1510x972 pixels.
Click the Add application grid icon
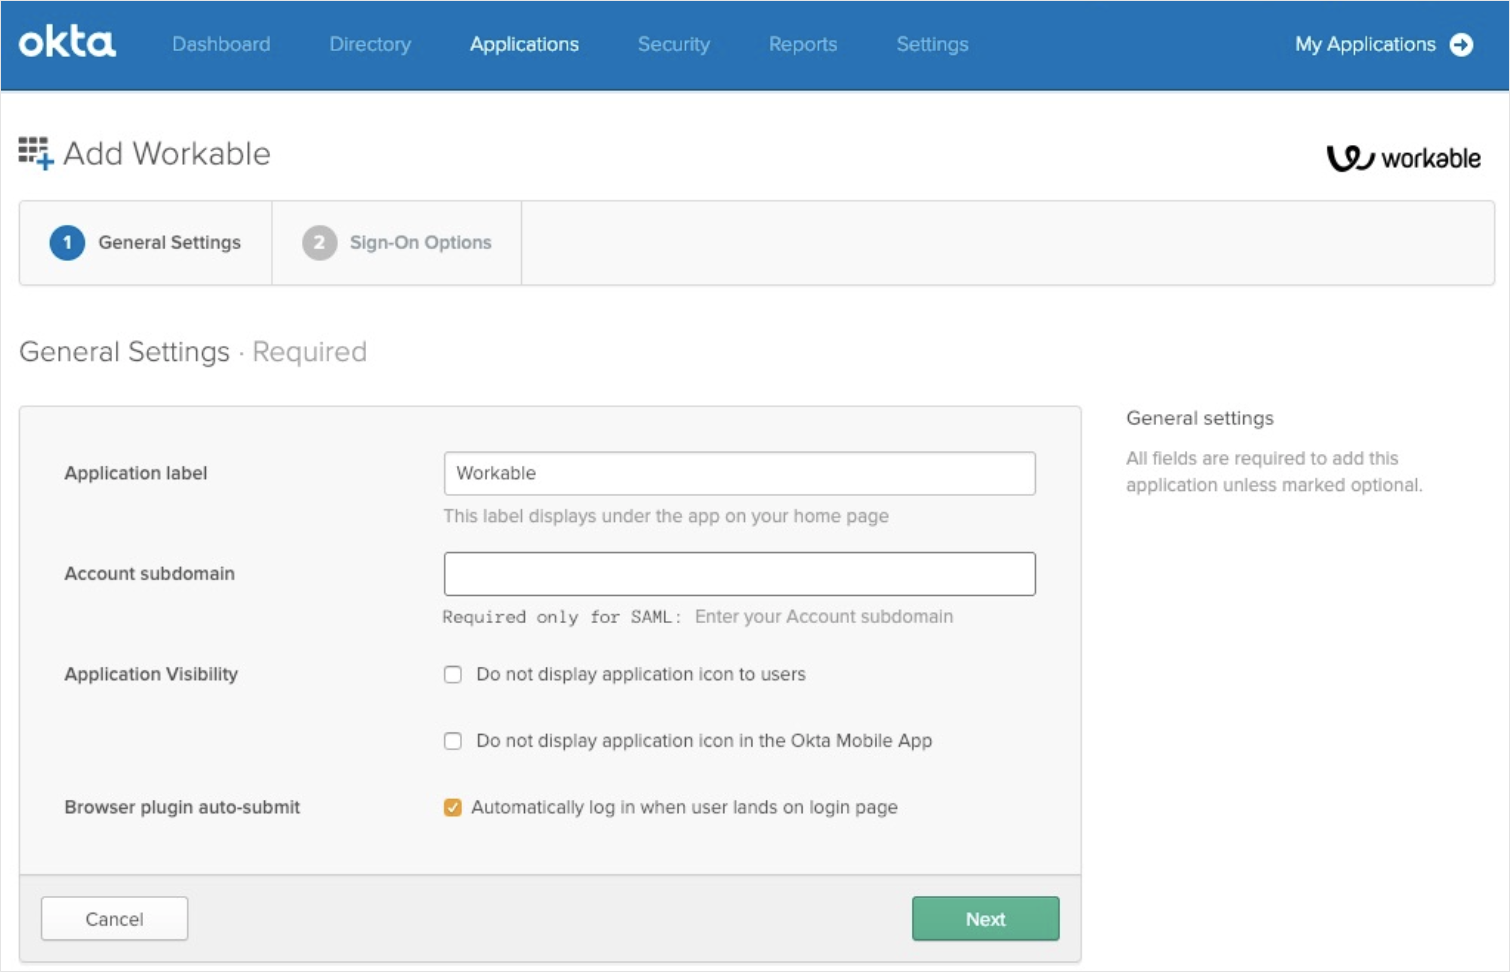point(36,153)
